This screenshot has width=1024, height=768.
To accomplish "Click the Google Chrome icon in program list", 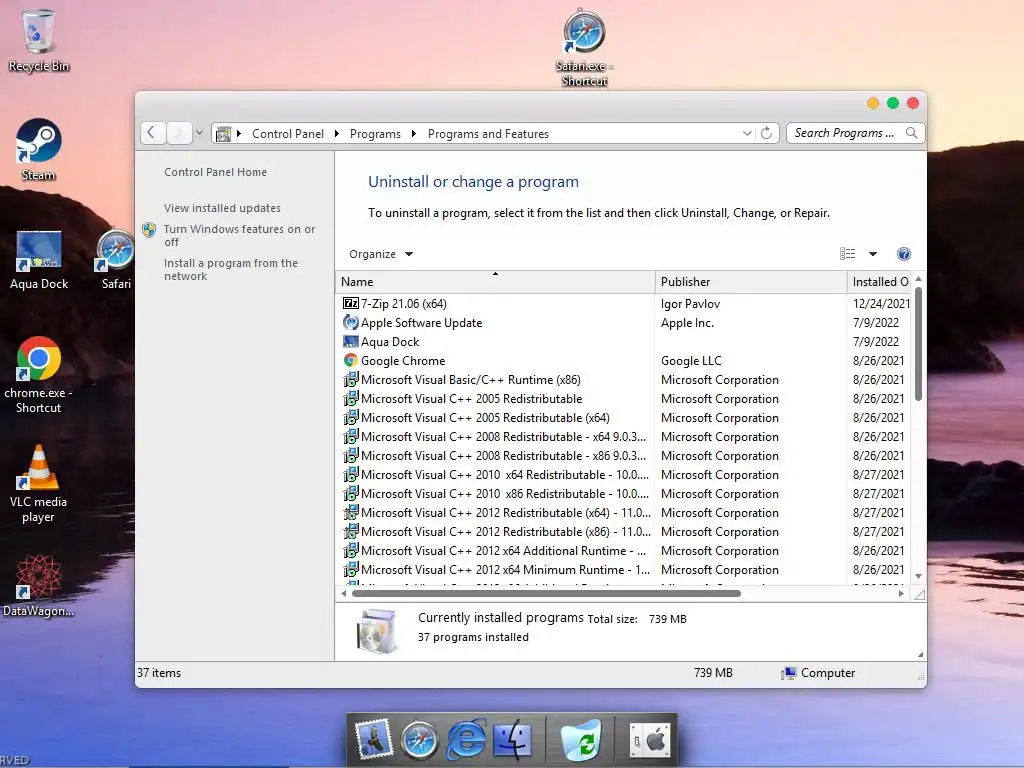I will (x=351, y=360).
